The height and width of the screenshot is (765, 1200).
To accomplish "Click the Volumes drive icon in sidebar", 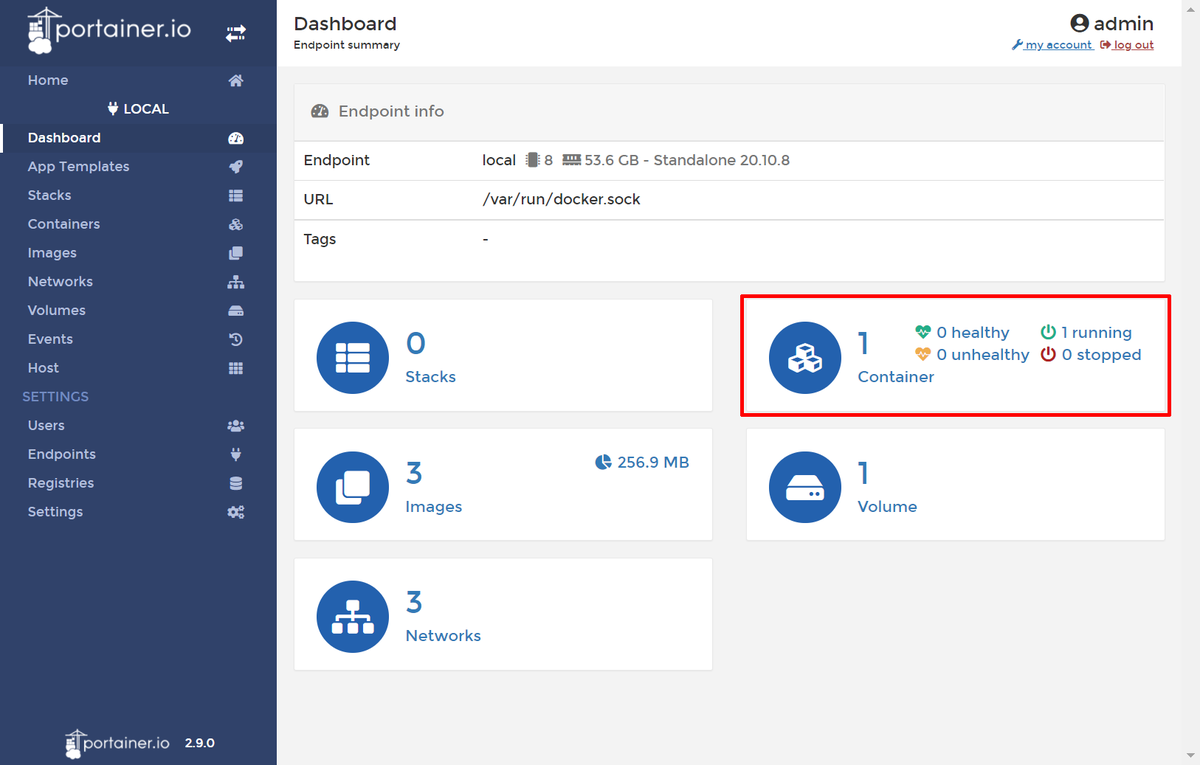I will tap(236, 311).
